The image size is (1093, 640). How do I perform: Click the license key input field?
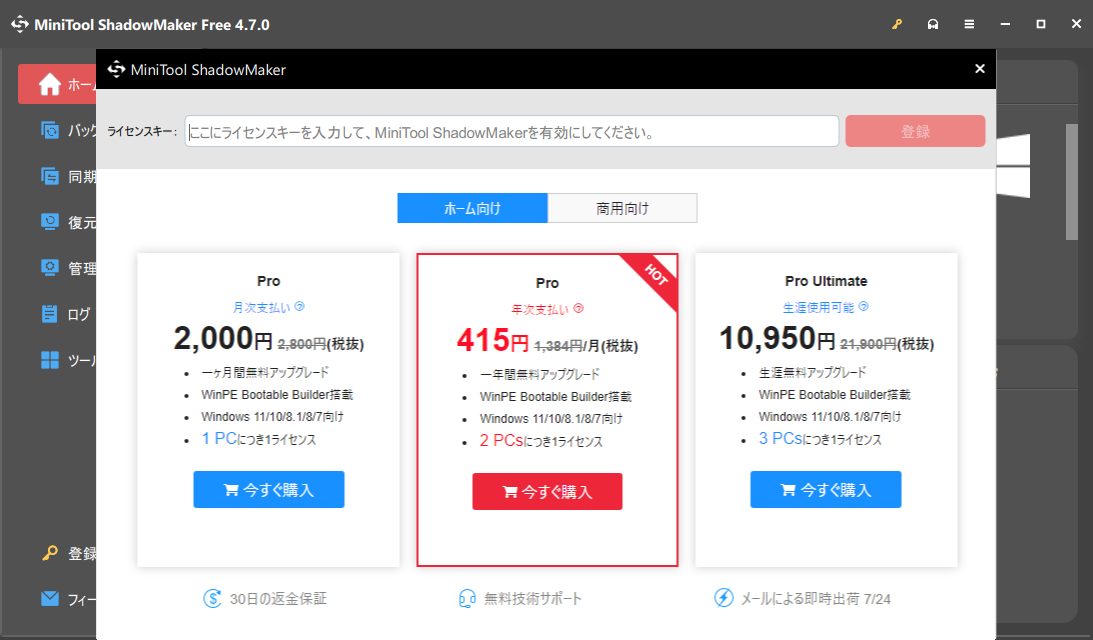click(x=512, y=131)
